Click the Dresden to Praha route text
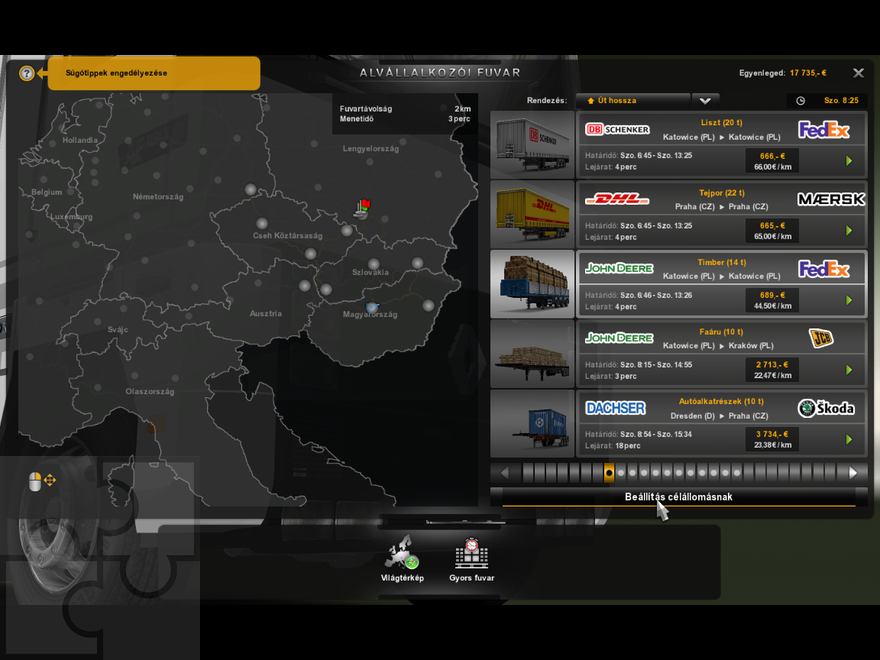Screen dimensions: 880x660 (719, 416)
